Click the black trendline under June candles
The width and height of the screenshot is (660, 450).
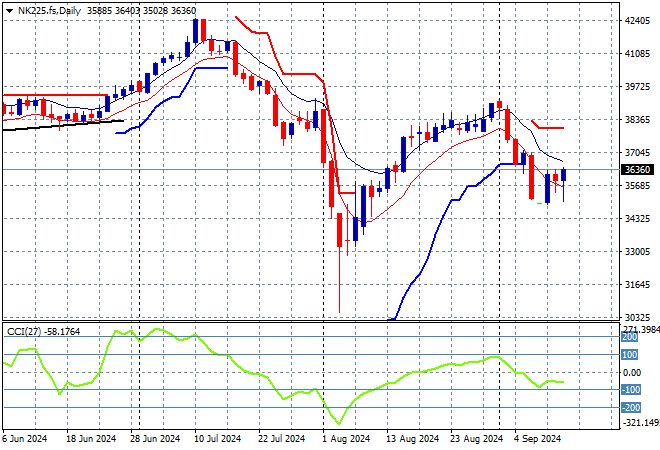click(60, 125)
